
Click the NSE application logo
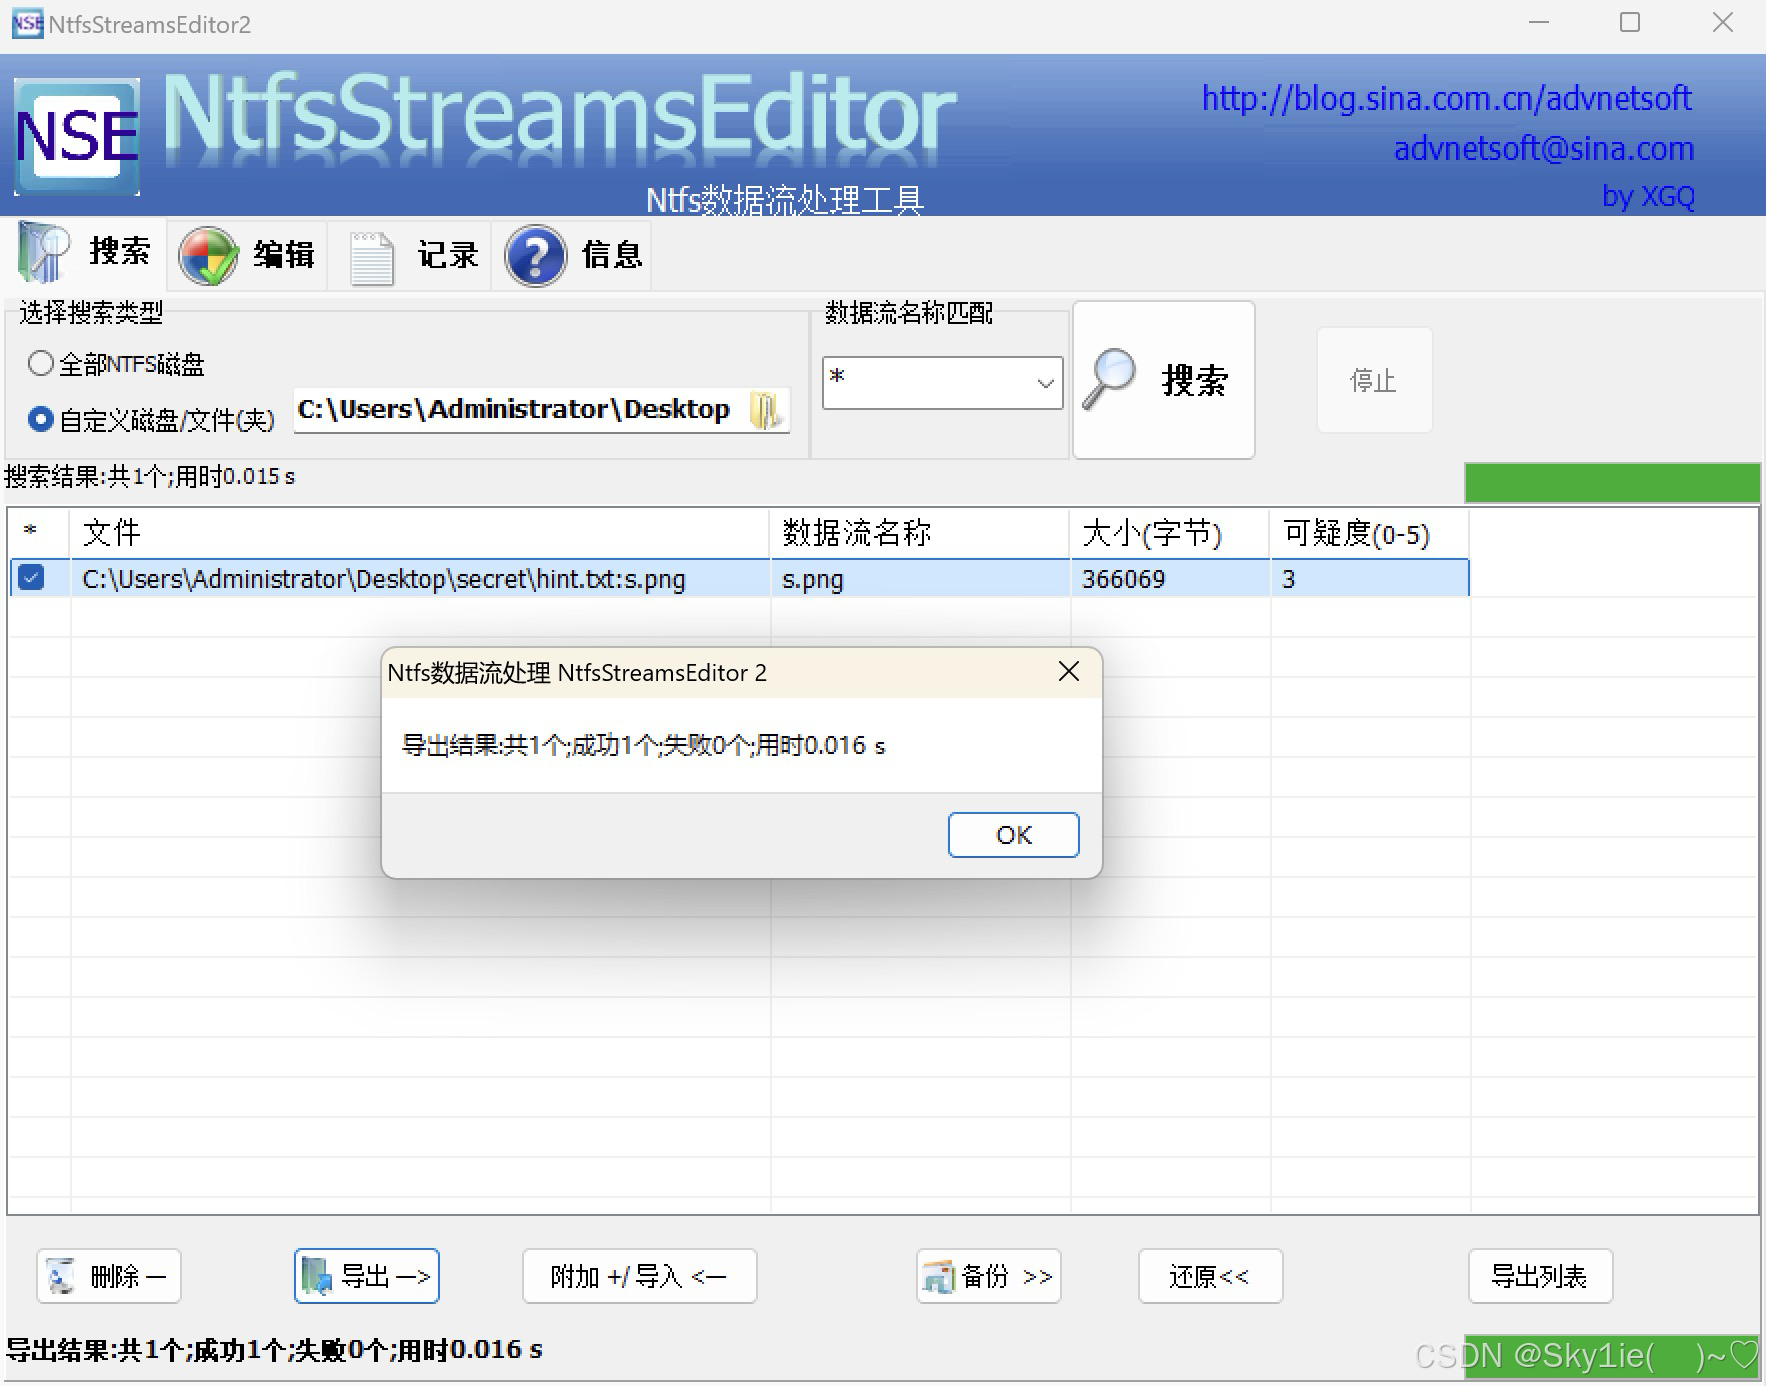77,137
